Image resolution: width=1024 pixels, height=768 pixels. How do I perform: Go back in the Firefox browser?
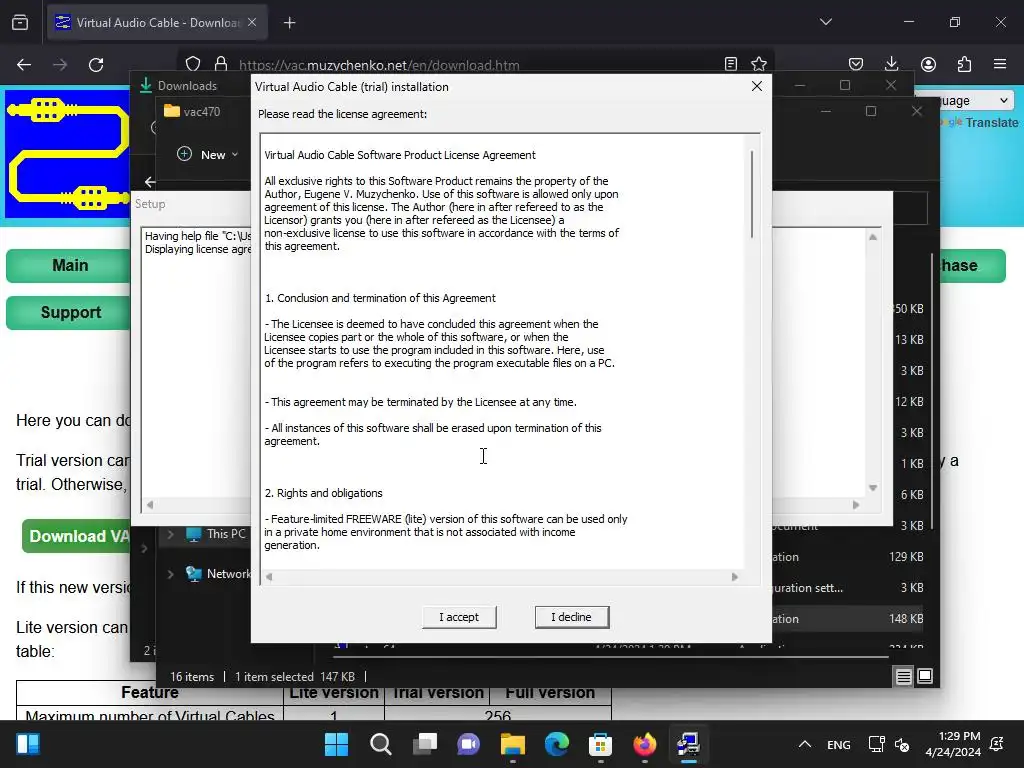point(24,64)
